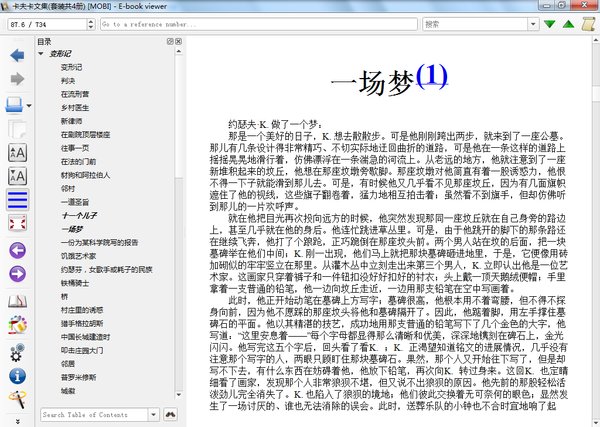The height and width of the screenshot is (427, 600).
Task: Find previous match green up arrow
Action: [x=569, y=24]
